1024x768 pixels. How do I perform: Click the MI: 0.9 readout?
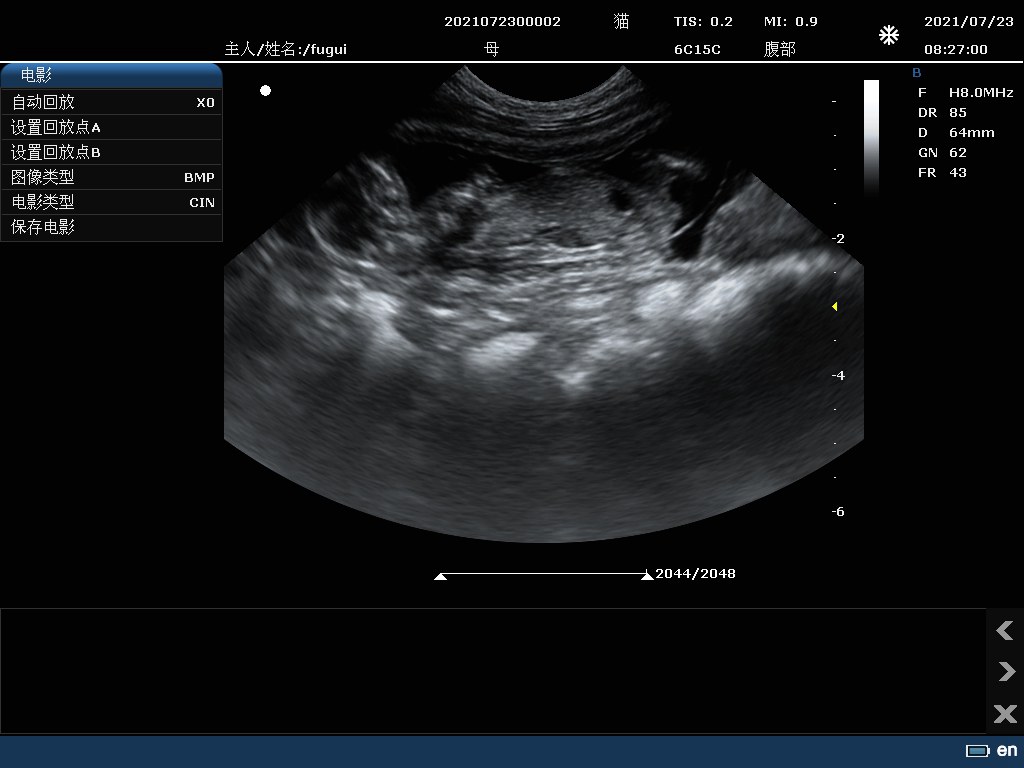pyautogui.click(x=791, y=22)
